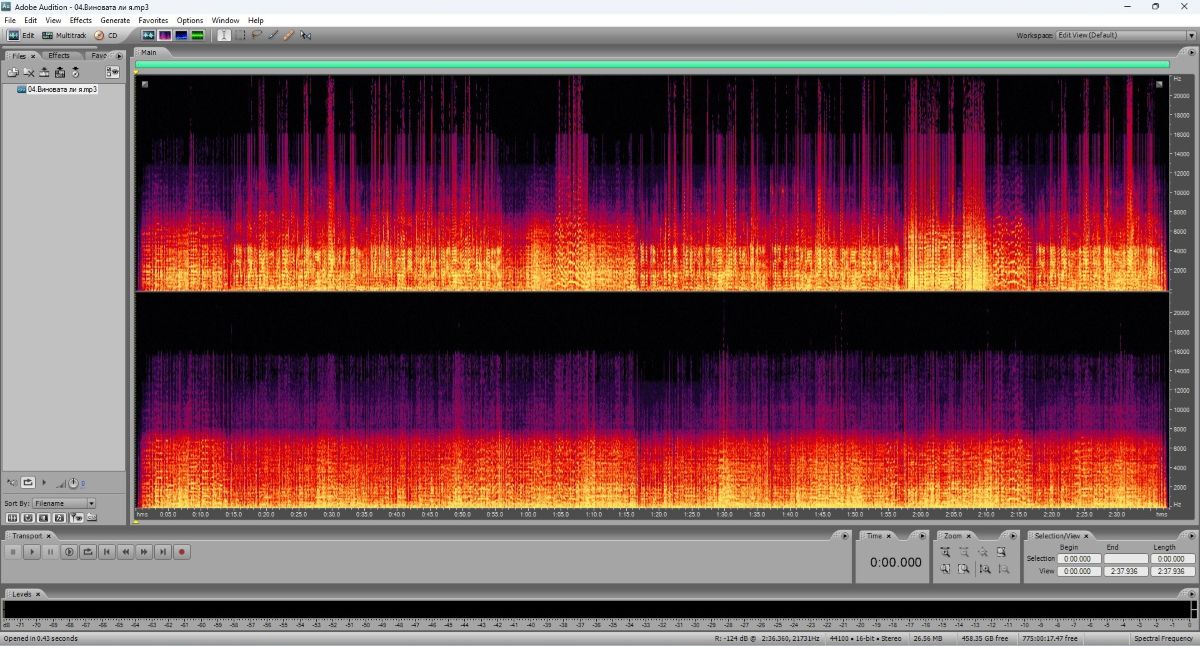Select the Time Selection tool
This screenshot has height=646, width=1200.
(224, 35)
